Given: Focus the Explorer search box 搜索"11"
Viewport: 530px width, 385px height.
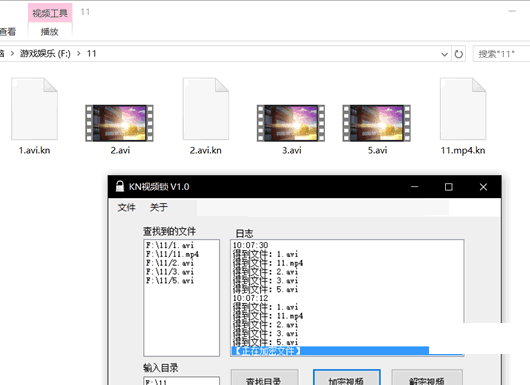Looking at the screenshot, I should coord(502,54).
